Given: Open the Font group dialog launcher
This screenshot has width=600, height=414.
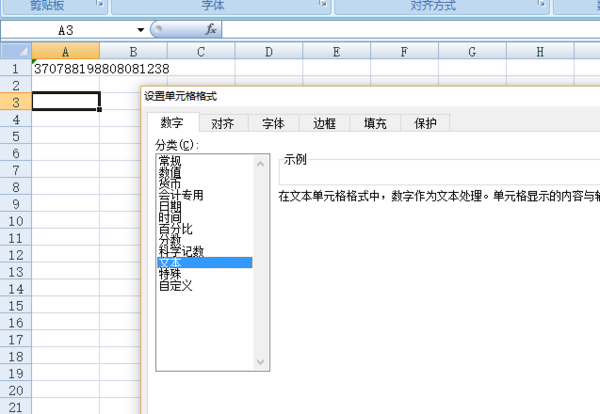Looking at the screenshot, I should (x=324, y=4).
